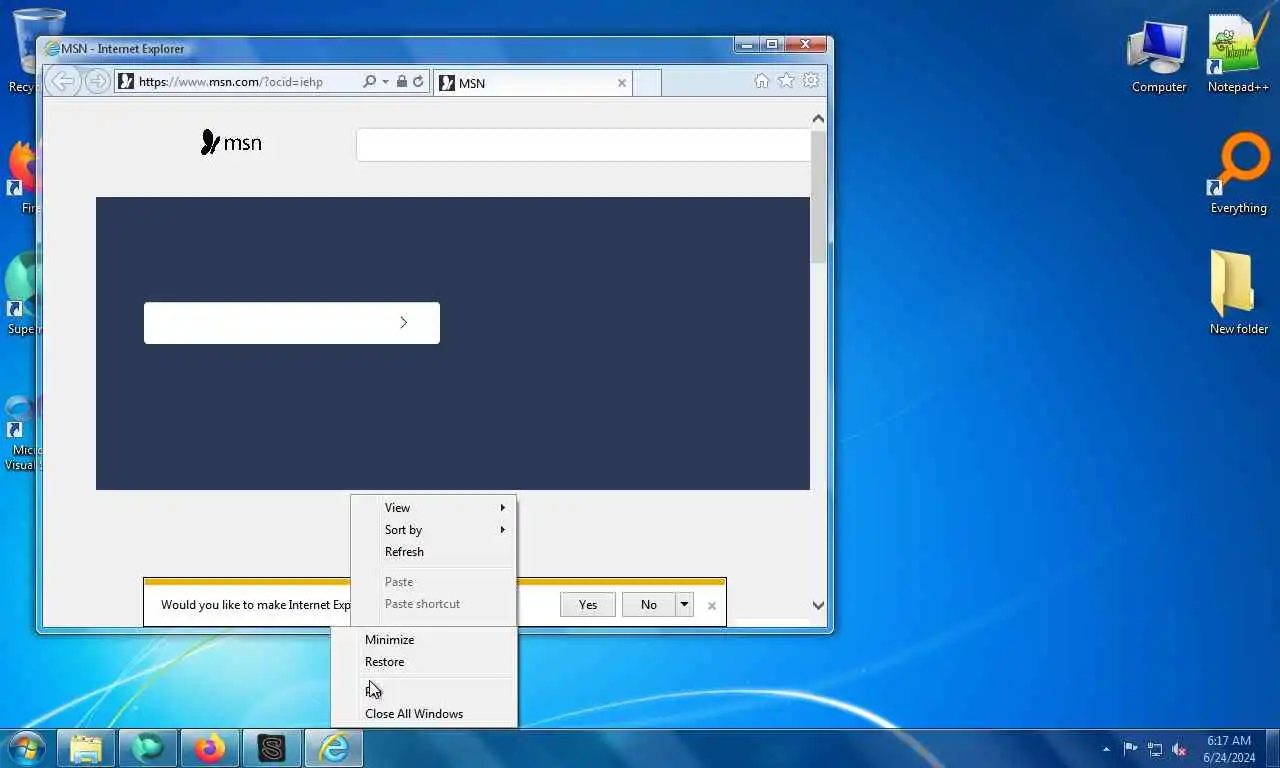The height and width of the screenshot is (768, 1280).
Task: Click the greyed-out Paste menu entry
Action: click(433, 582)
